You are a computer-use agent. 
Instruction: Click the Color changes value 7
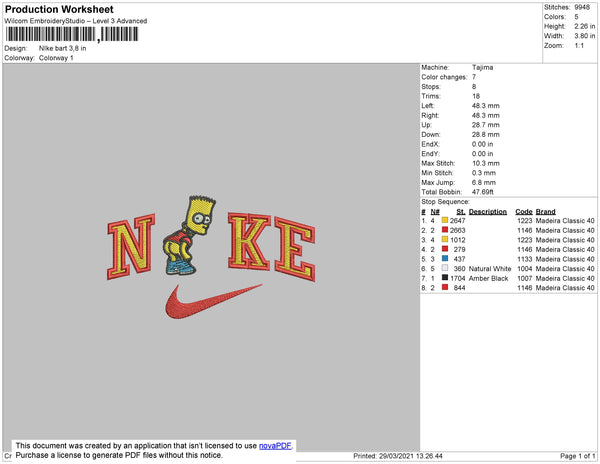coord(474,77)
